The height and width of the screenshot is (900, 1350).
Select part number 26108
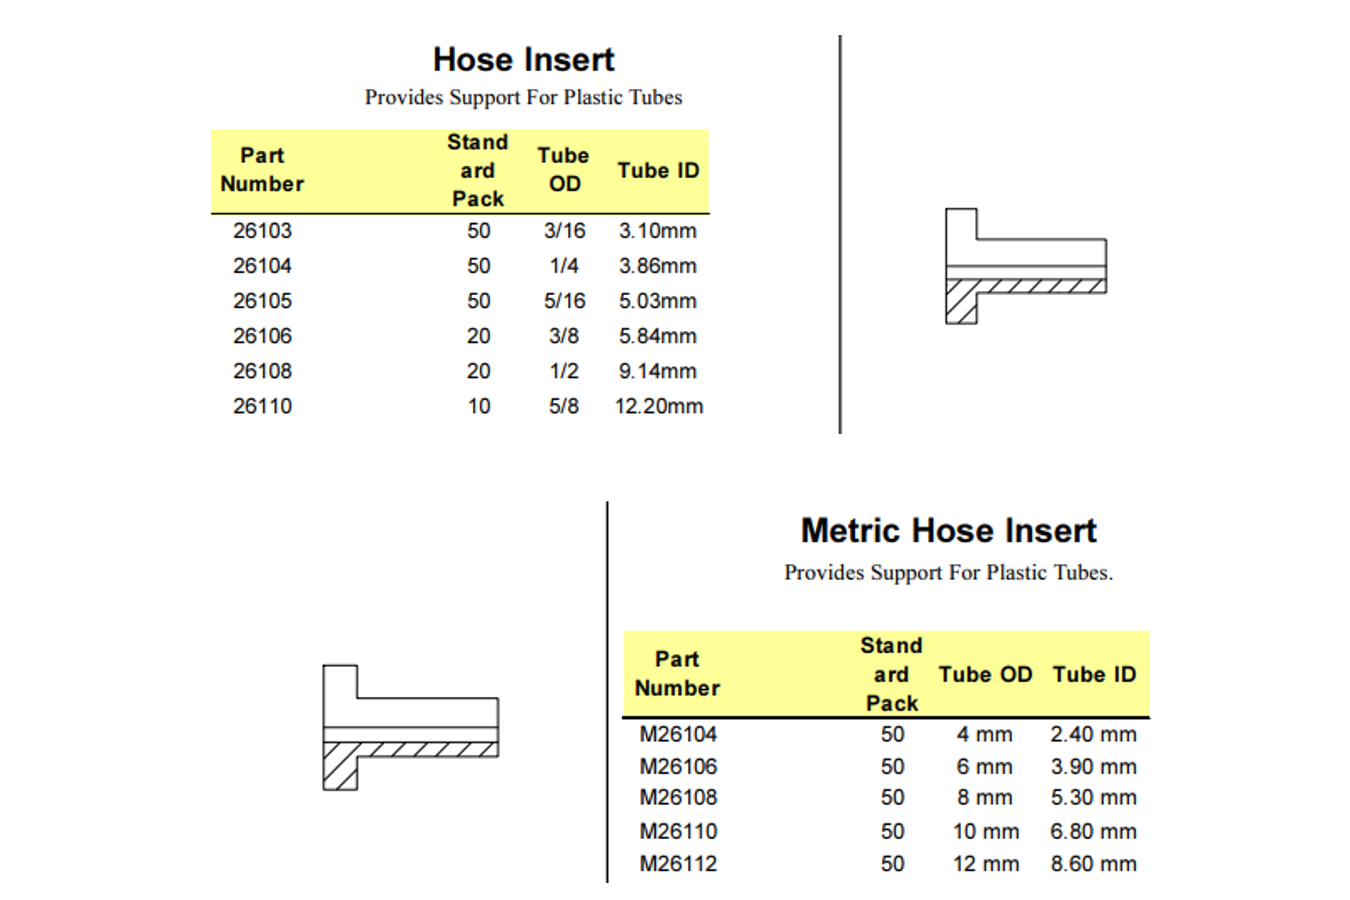[x=262, y=371]
